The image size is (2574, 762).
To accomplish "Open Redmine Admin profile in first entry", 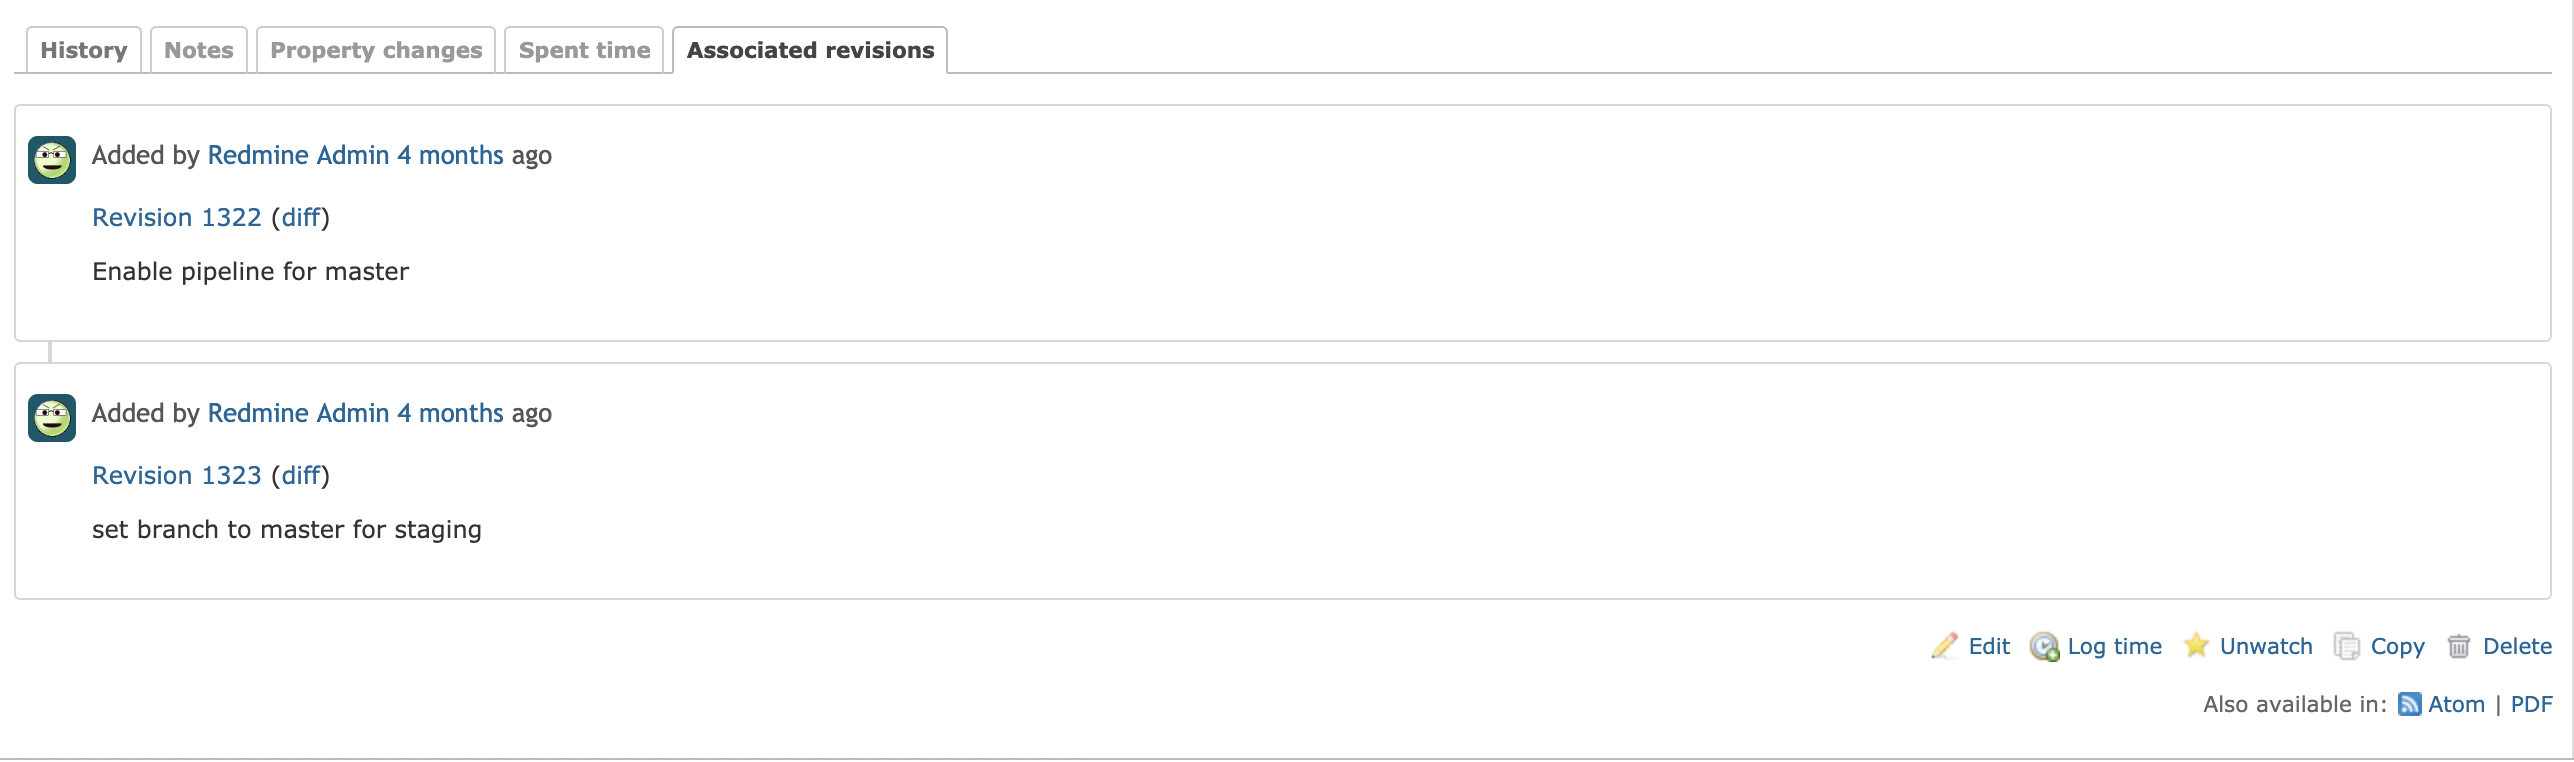I will [298, 156].
